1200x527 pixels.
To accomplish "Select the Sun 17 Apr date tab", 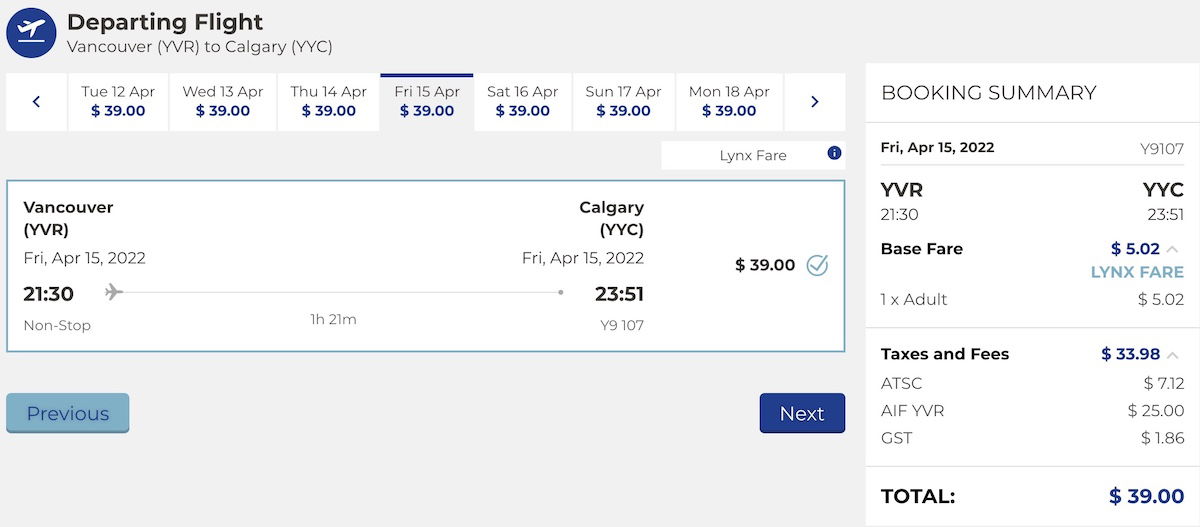I will coord(624,102).
